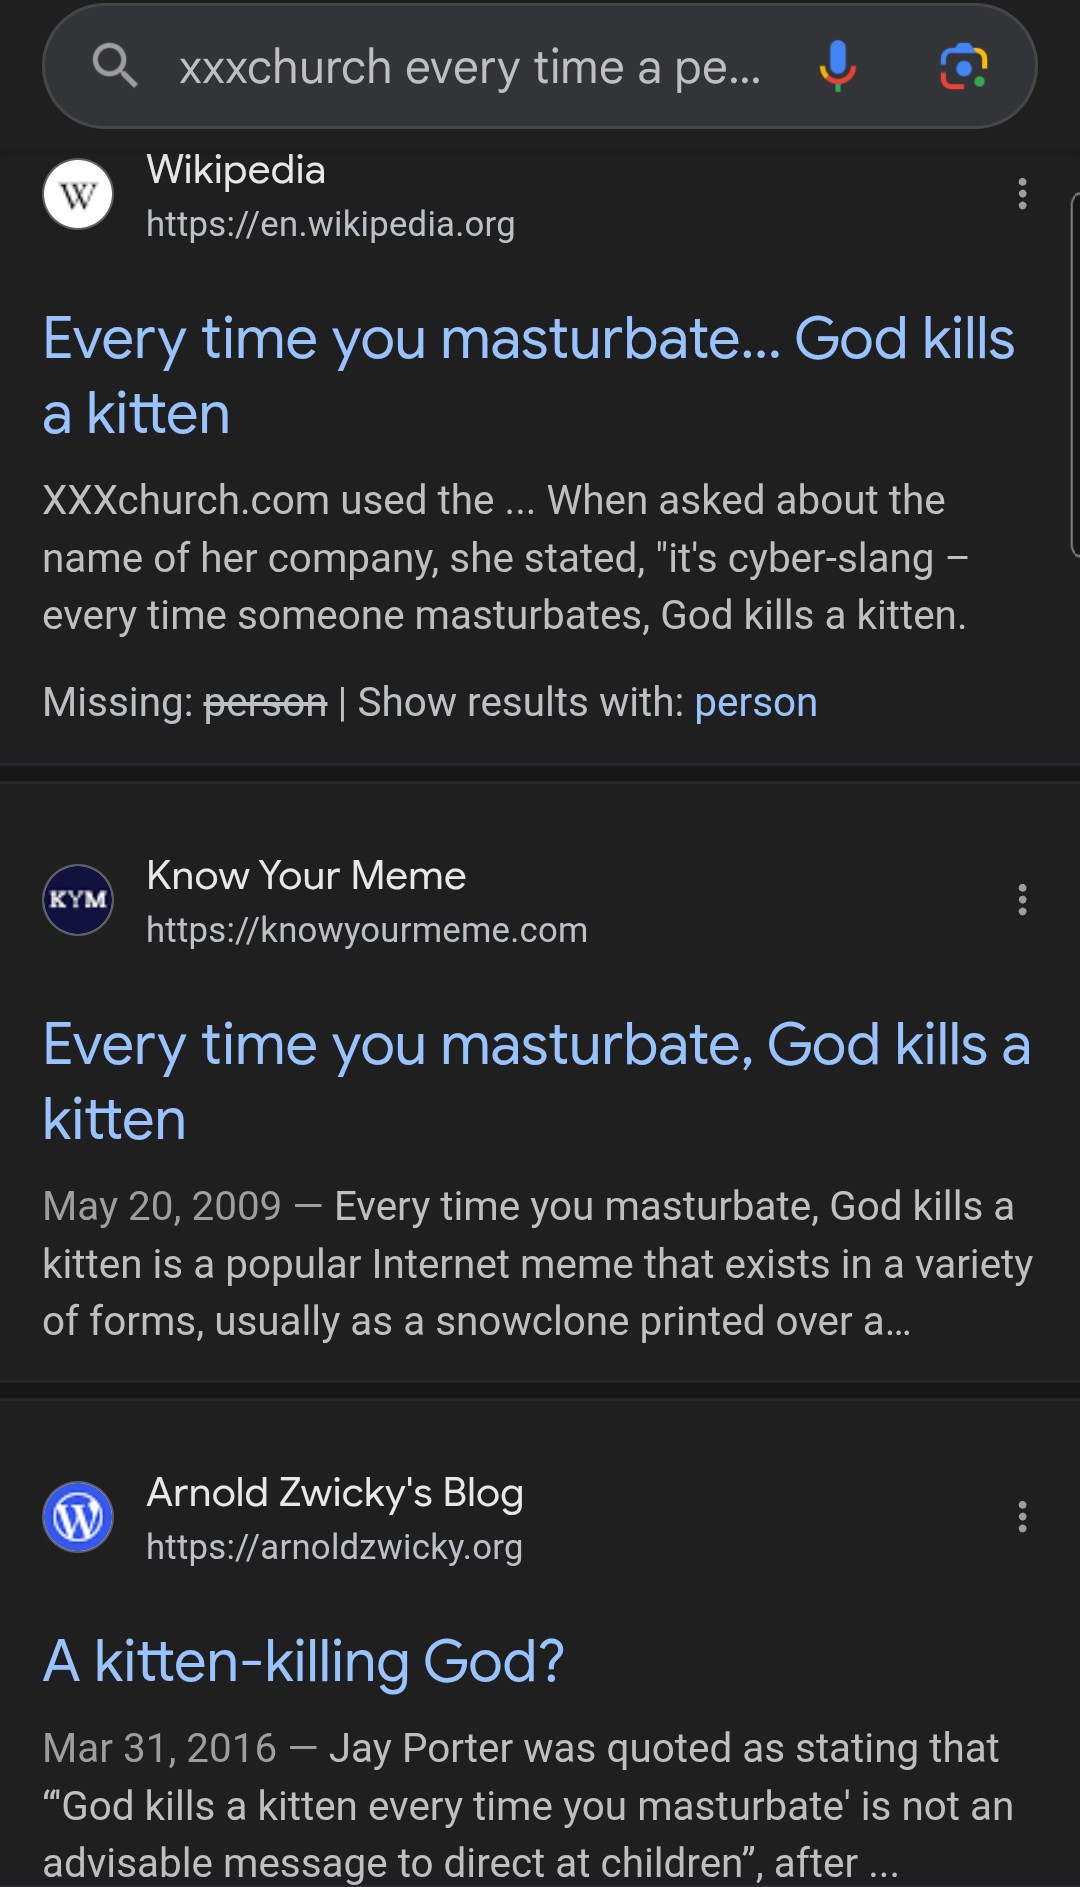
Task: Open more options for Know Your Meme result
Action: [1022, 900]
